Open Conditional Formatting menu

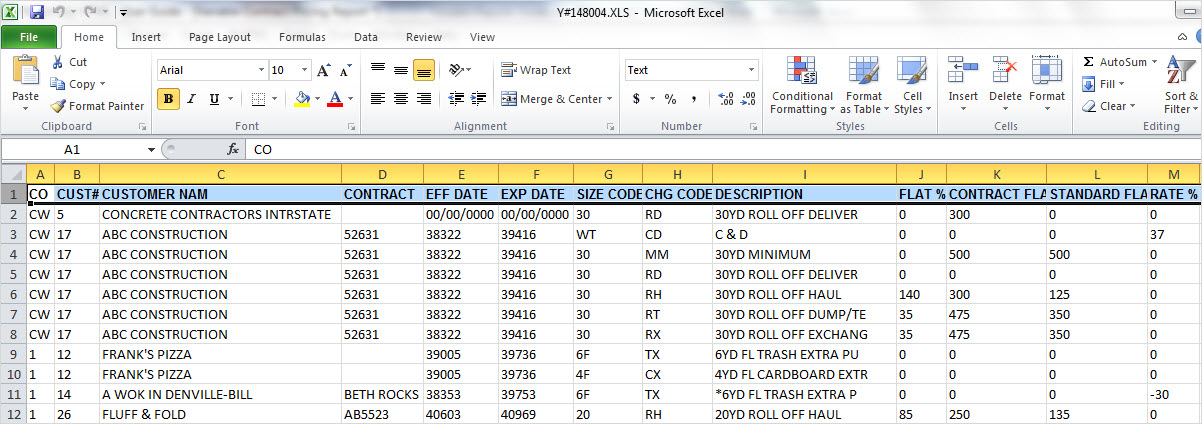(802, 86)
